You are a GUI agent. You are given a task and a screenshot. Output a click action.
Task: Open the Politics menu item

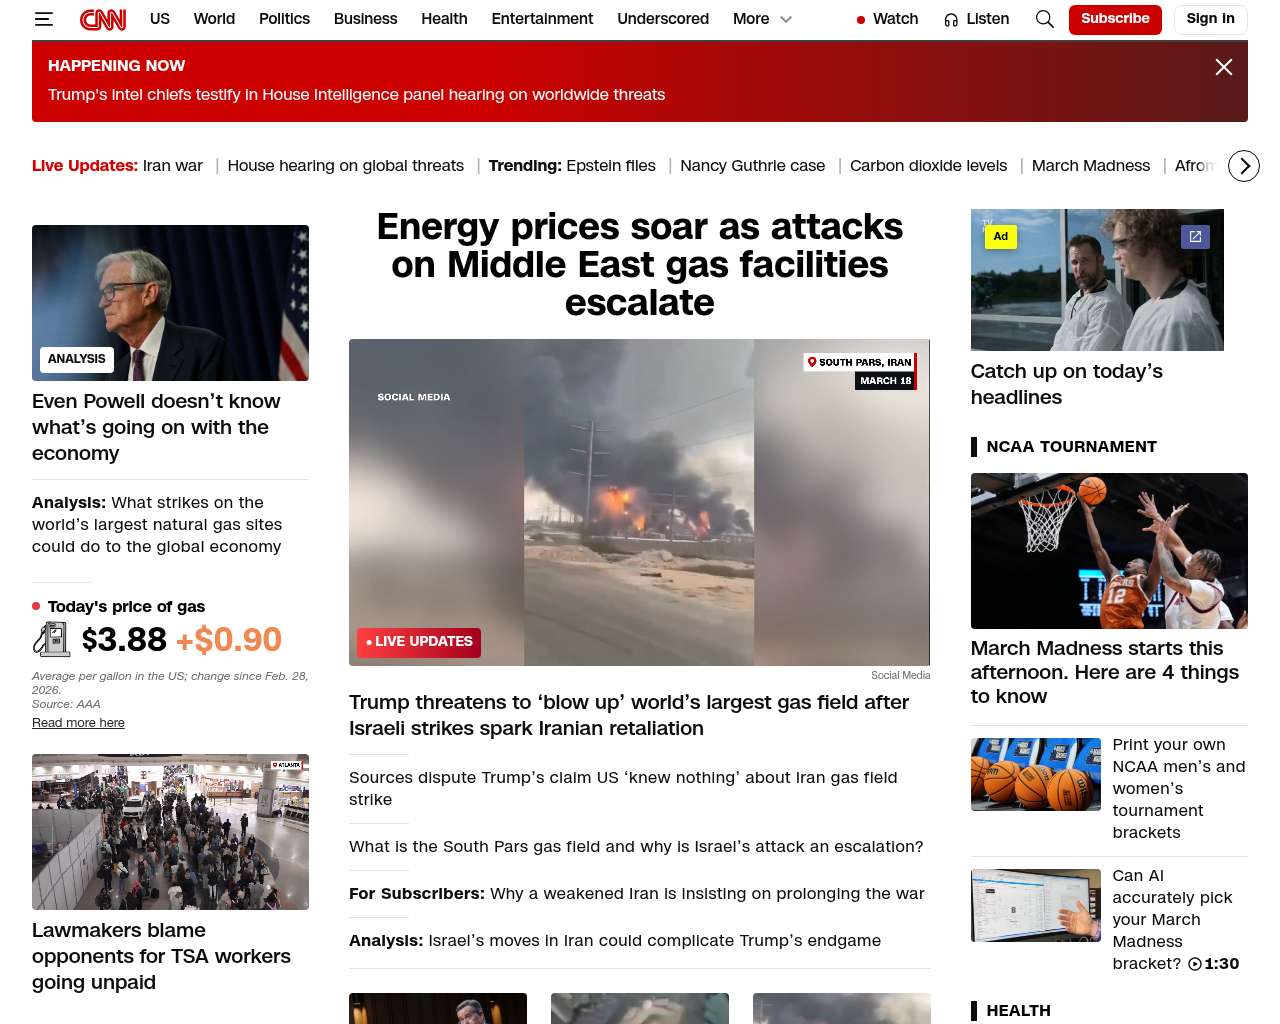click(x=284, y=19)
